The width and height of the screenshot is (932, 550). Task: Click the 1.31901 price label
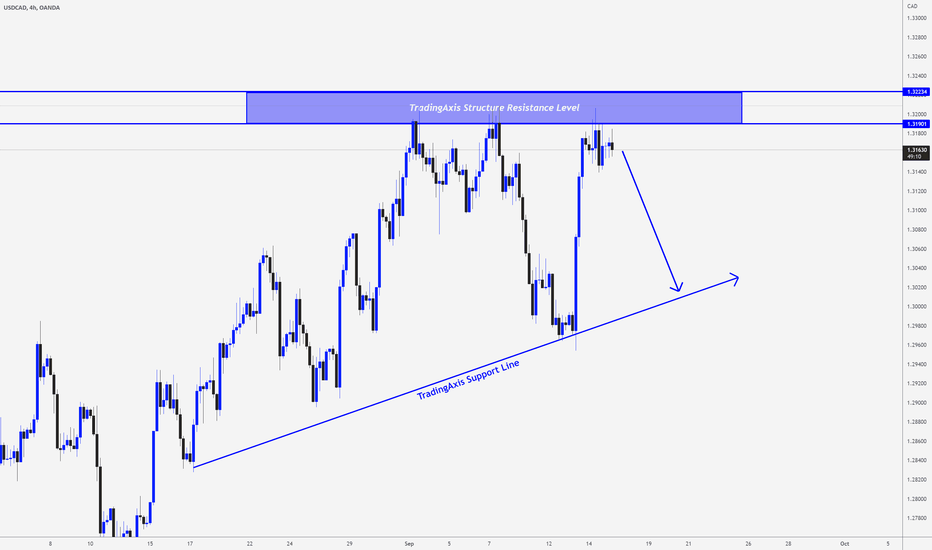(x=916, y=124)
